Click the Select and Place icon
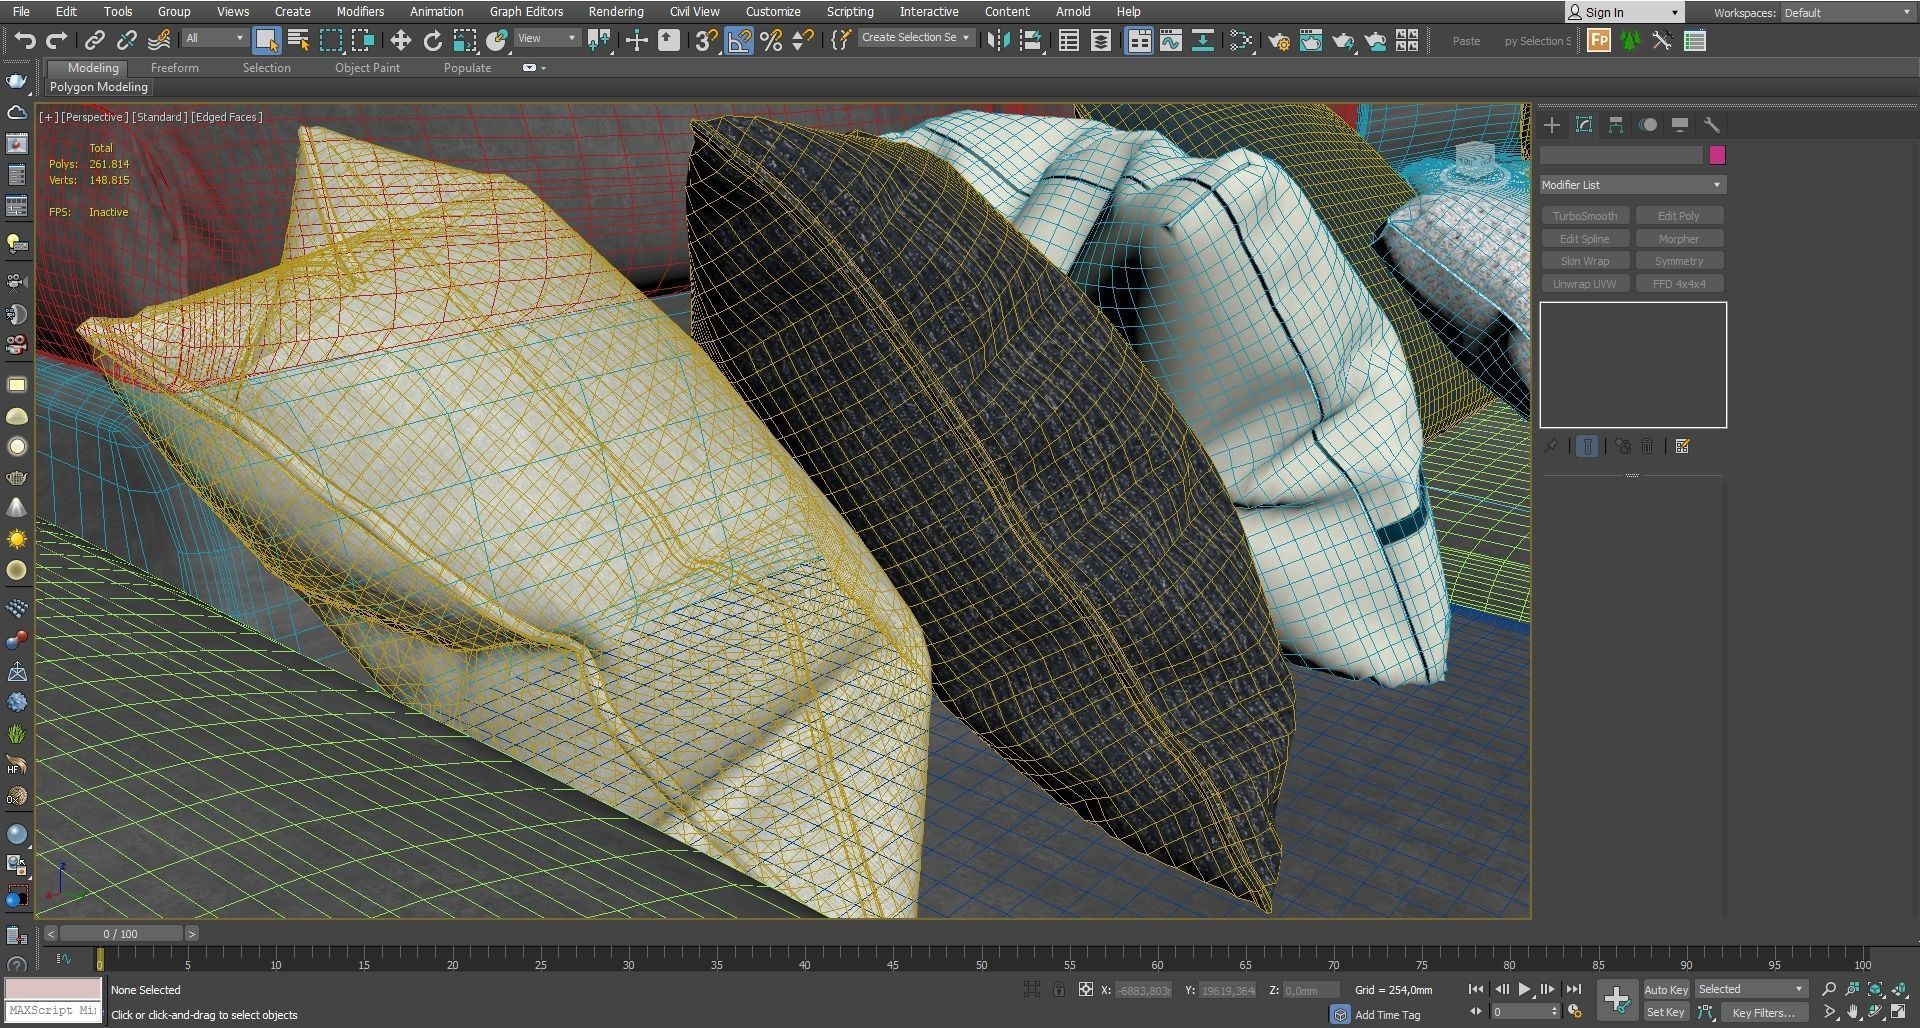1920x1028 pixels. [x=497, y=40]
